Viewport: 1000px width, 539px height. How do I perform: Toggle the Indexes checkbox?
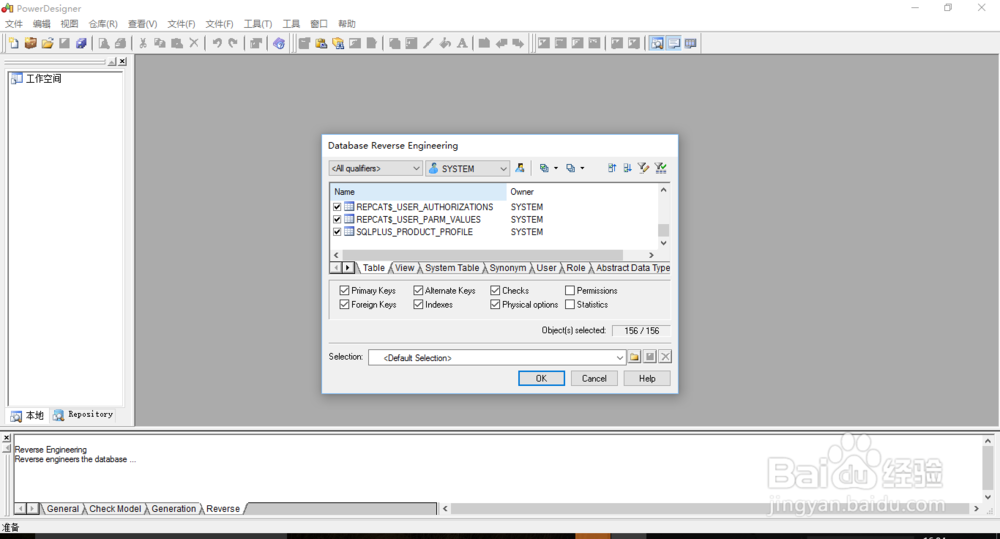[418, 304]
